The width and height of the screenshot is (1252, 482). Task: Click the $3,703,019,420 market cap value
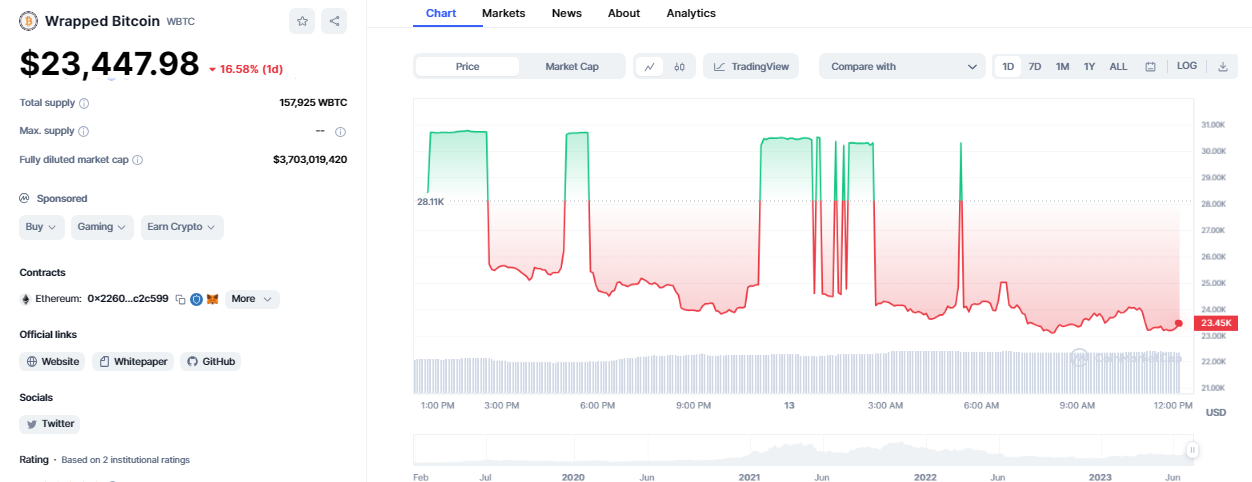point(310,159)
